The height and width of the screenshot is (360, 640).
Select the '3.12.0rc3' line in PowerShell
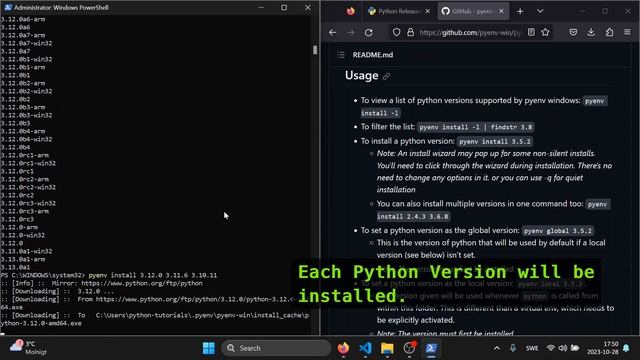pyautogui.click(x=18, y=219)
